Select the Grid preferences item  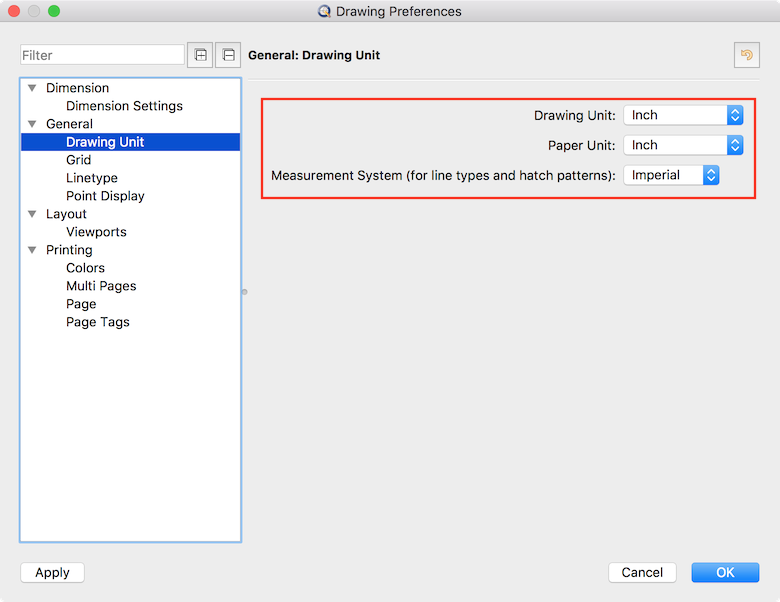pos(78,160)
